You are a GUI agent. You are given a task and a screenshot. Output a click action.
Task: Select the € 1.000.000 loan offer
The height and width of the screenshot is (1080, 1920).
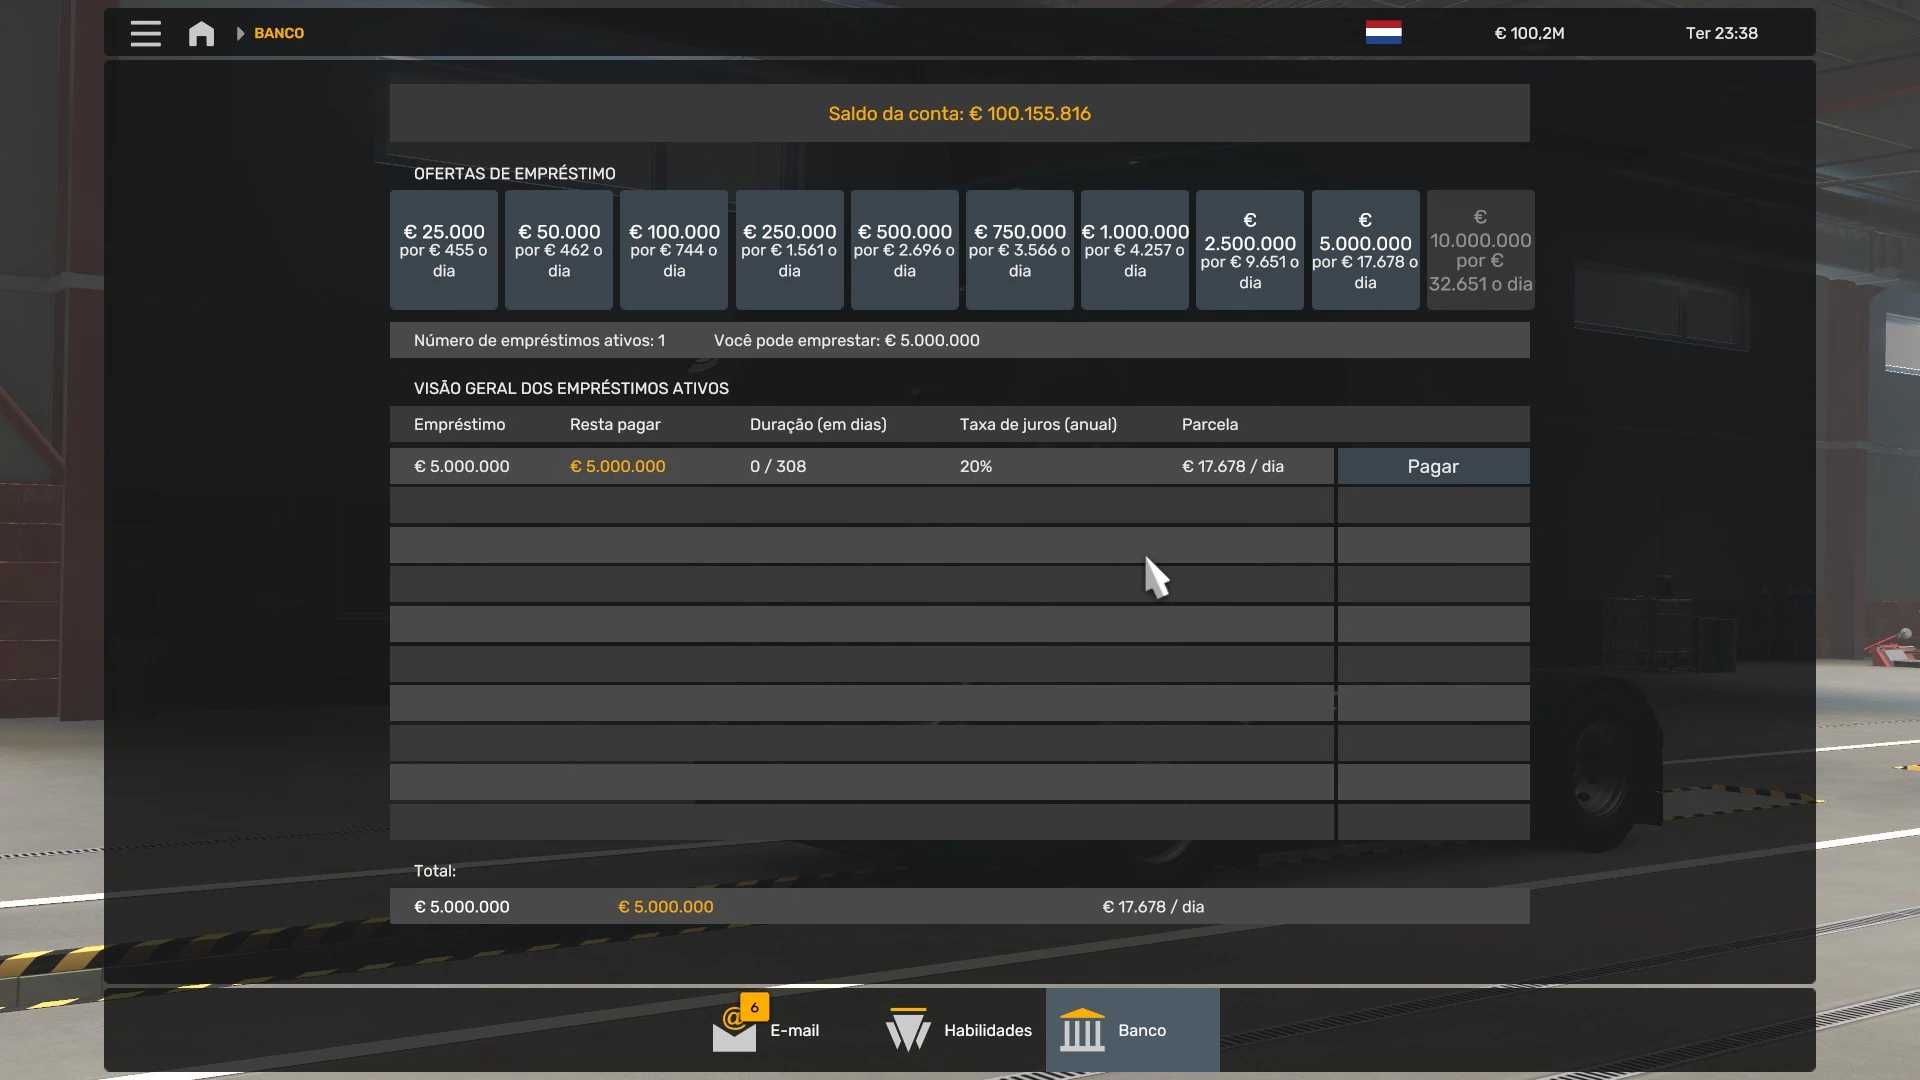point(1134,250)
